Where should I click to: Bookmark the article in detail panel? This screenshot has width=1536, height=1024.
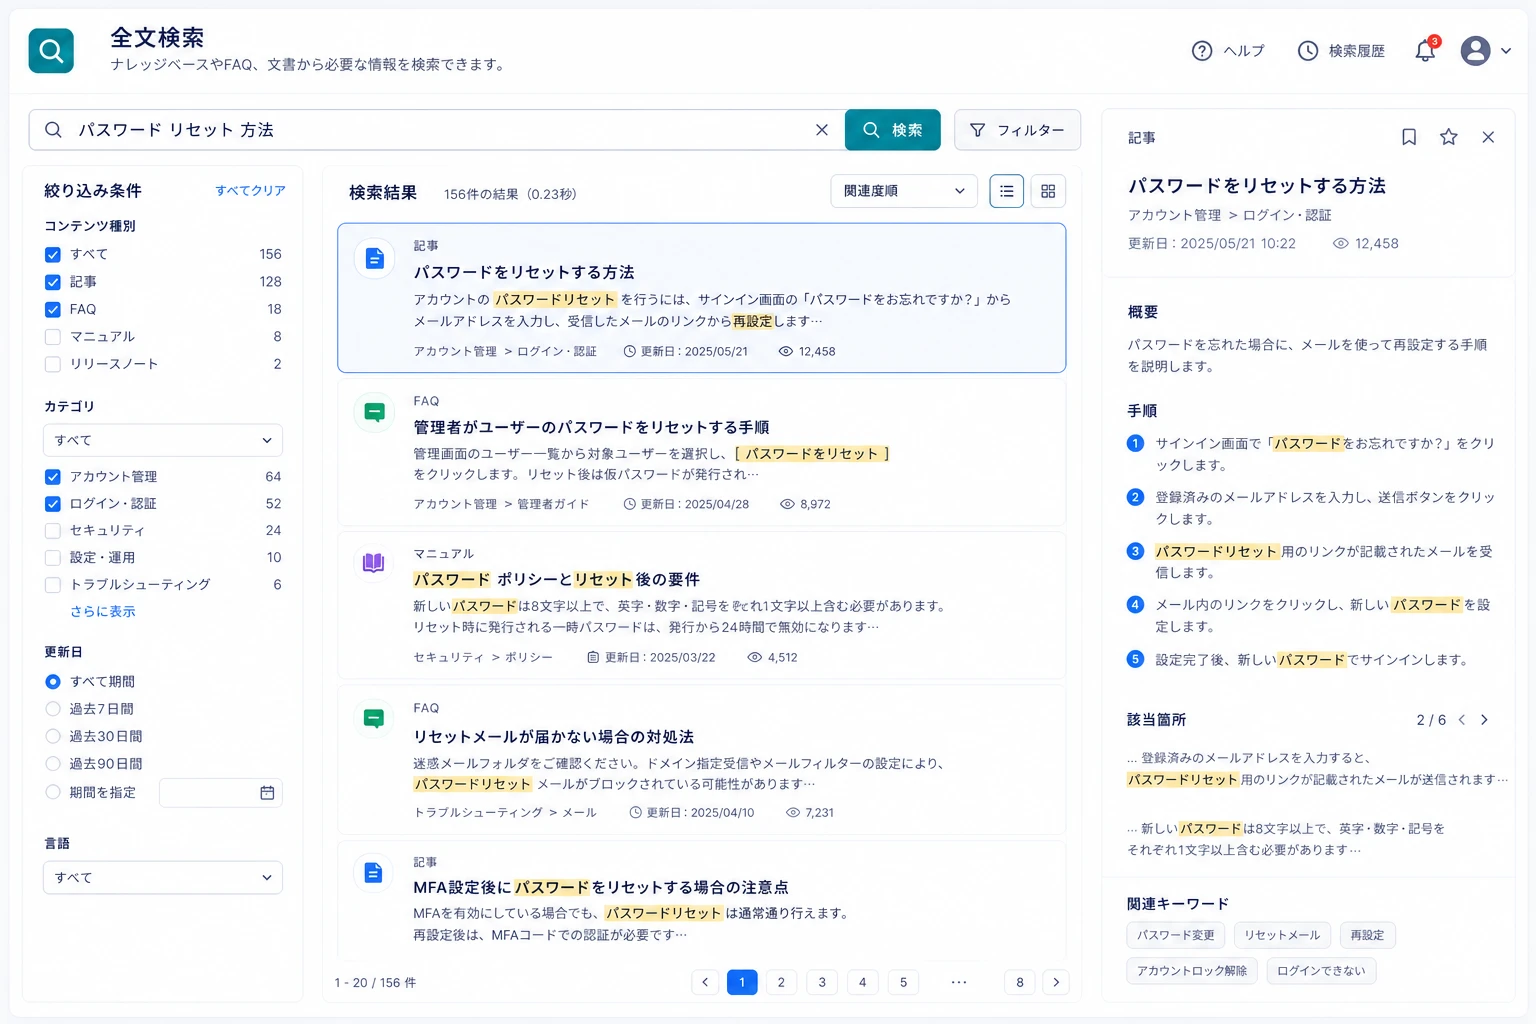pos(1409,137)
